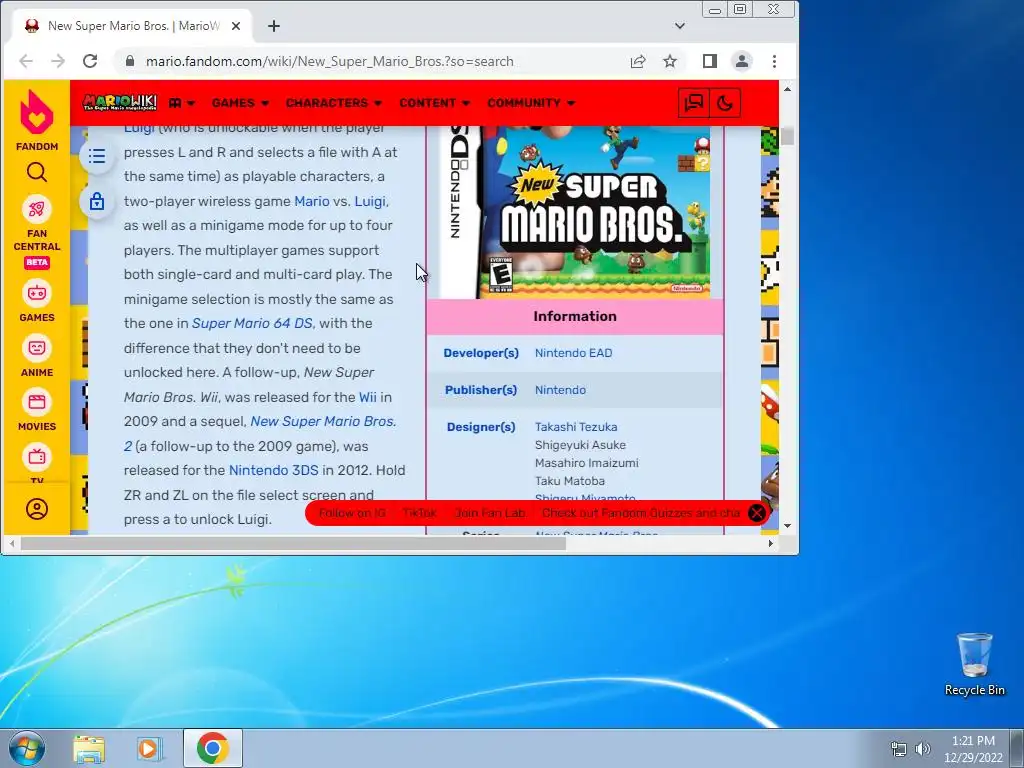
Task: Expand Chrome tab search chevron
Action: tap(680, 26)
